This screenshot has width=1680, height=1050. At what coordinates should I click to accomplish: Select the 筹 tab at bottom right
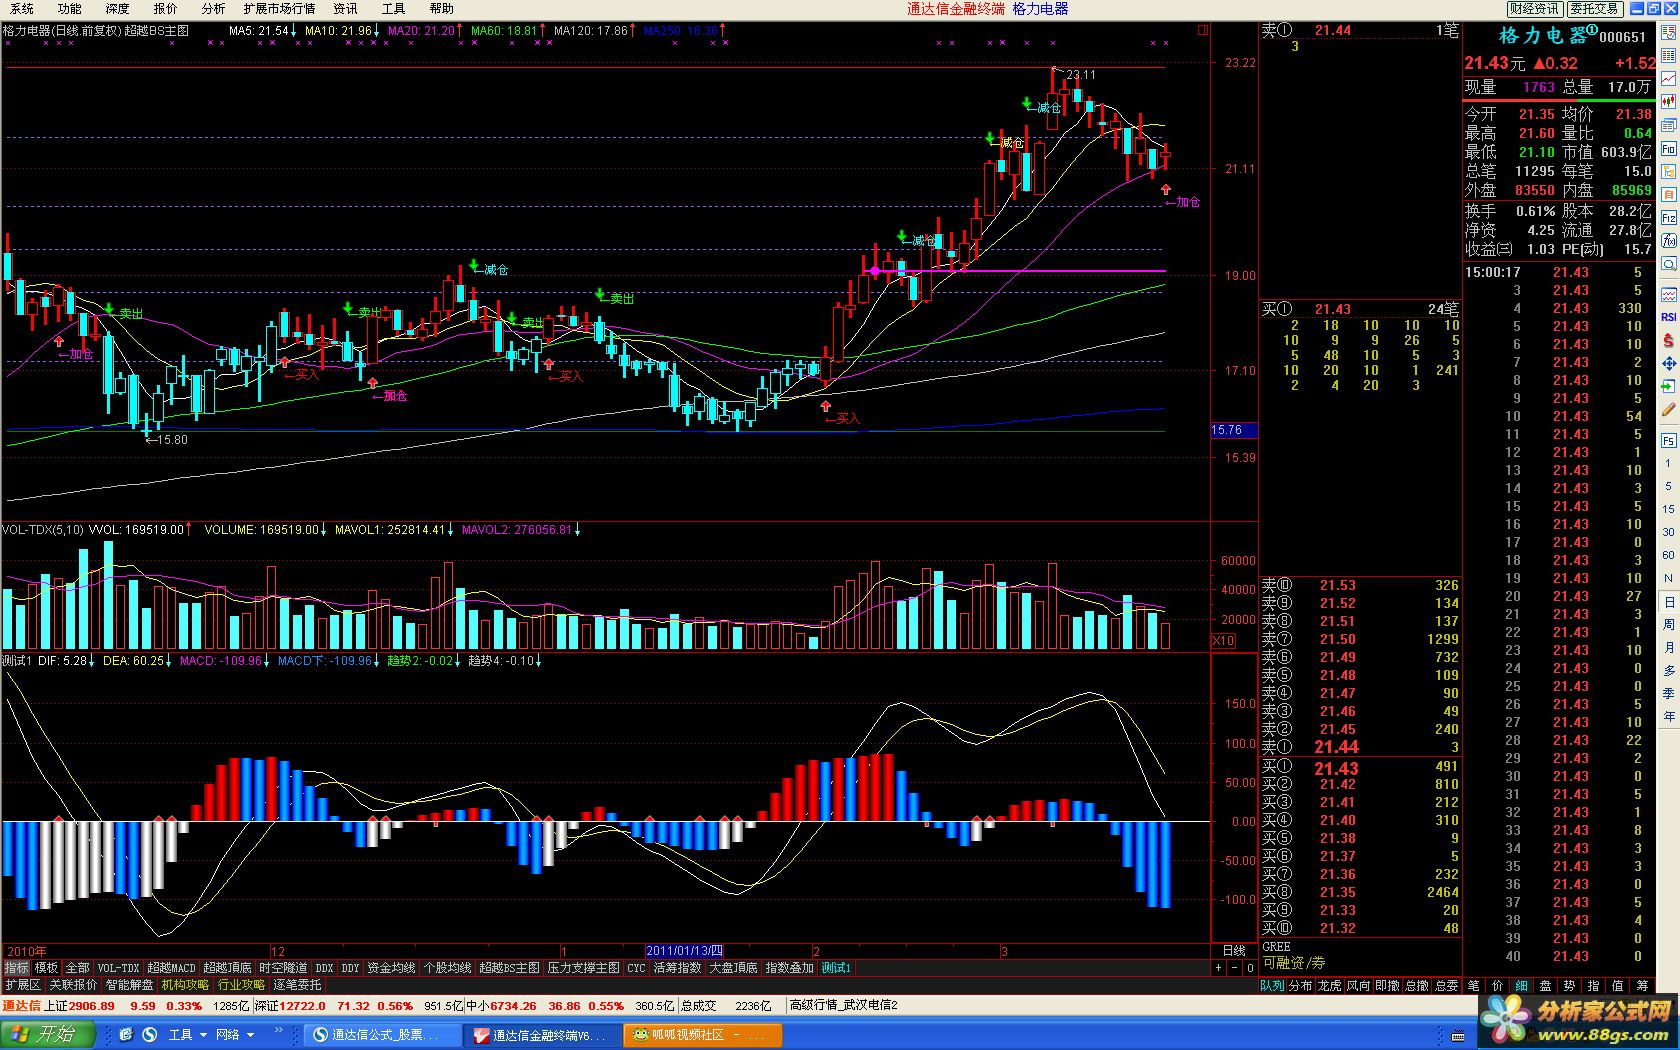pyautogui.click(x=1641, y=985)
